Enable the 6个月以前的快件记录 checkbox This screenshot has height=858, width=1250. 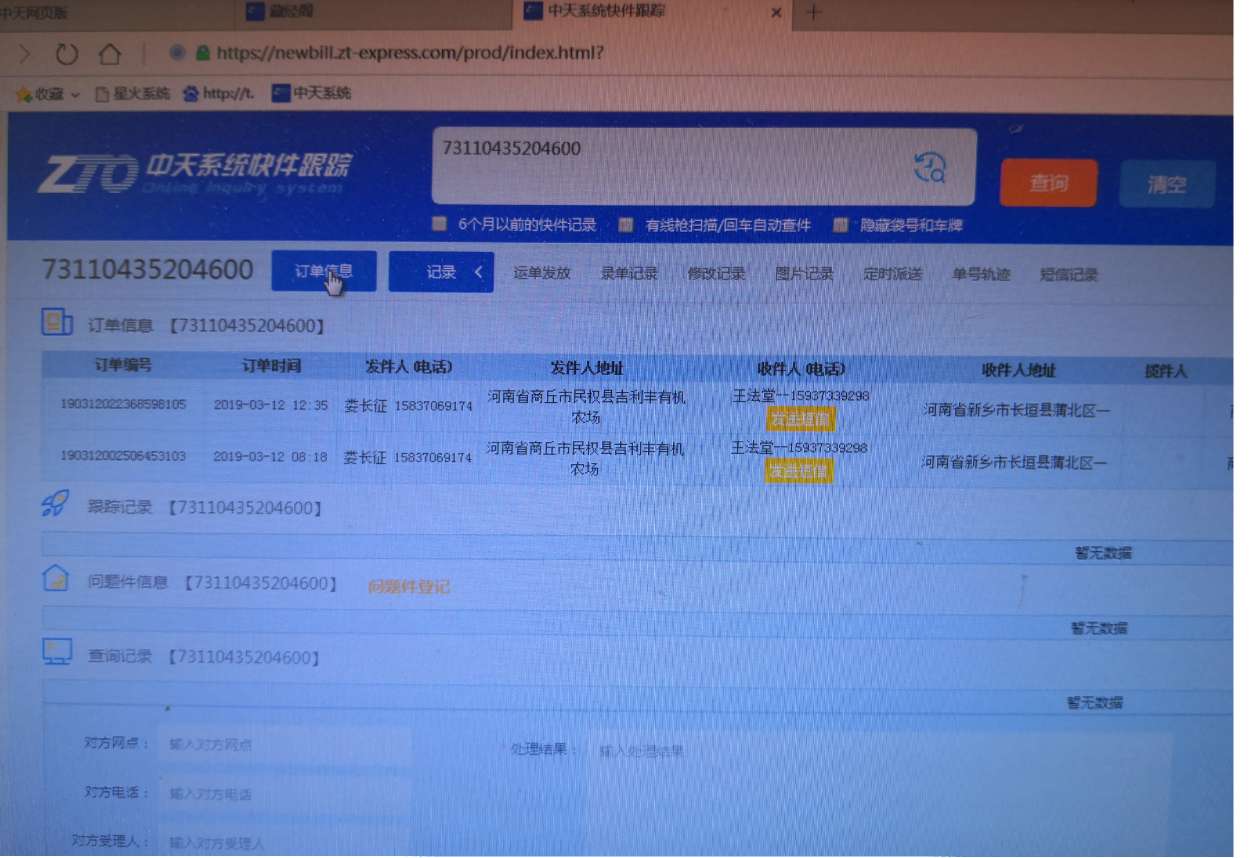click(x=439, y=225)
